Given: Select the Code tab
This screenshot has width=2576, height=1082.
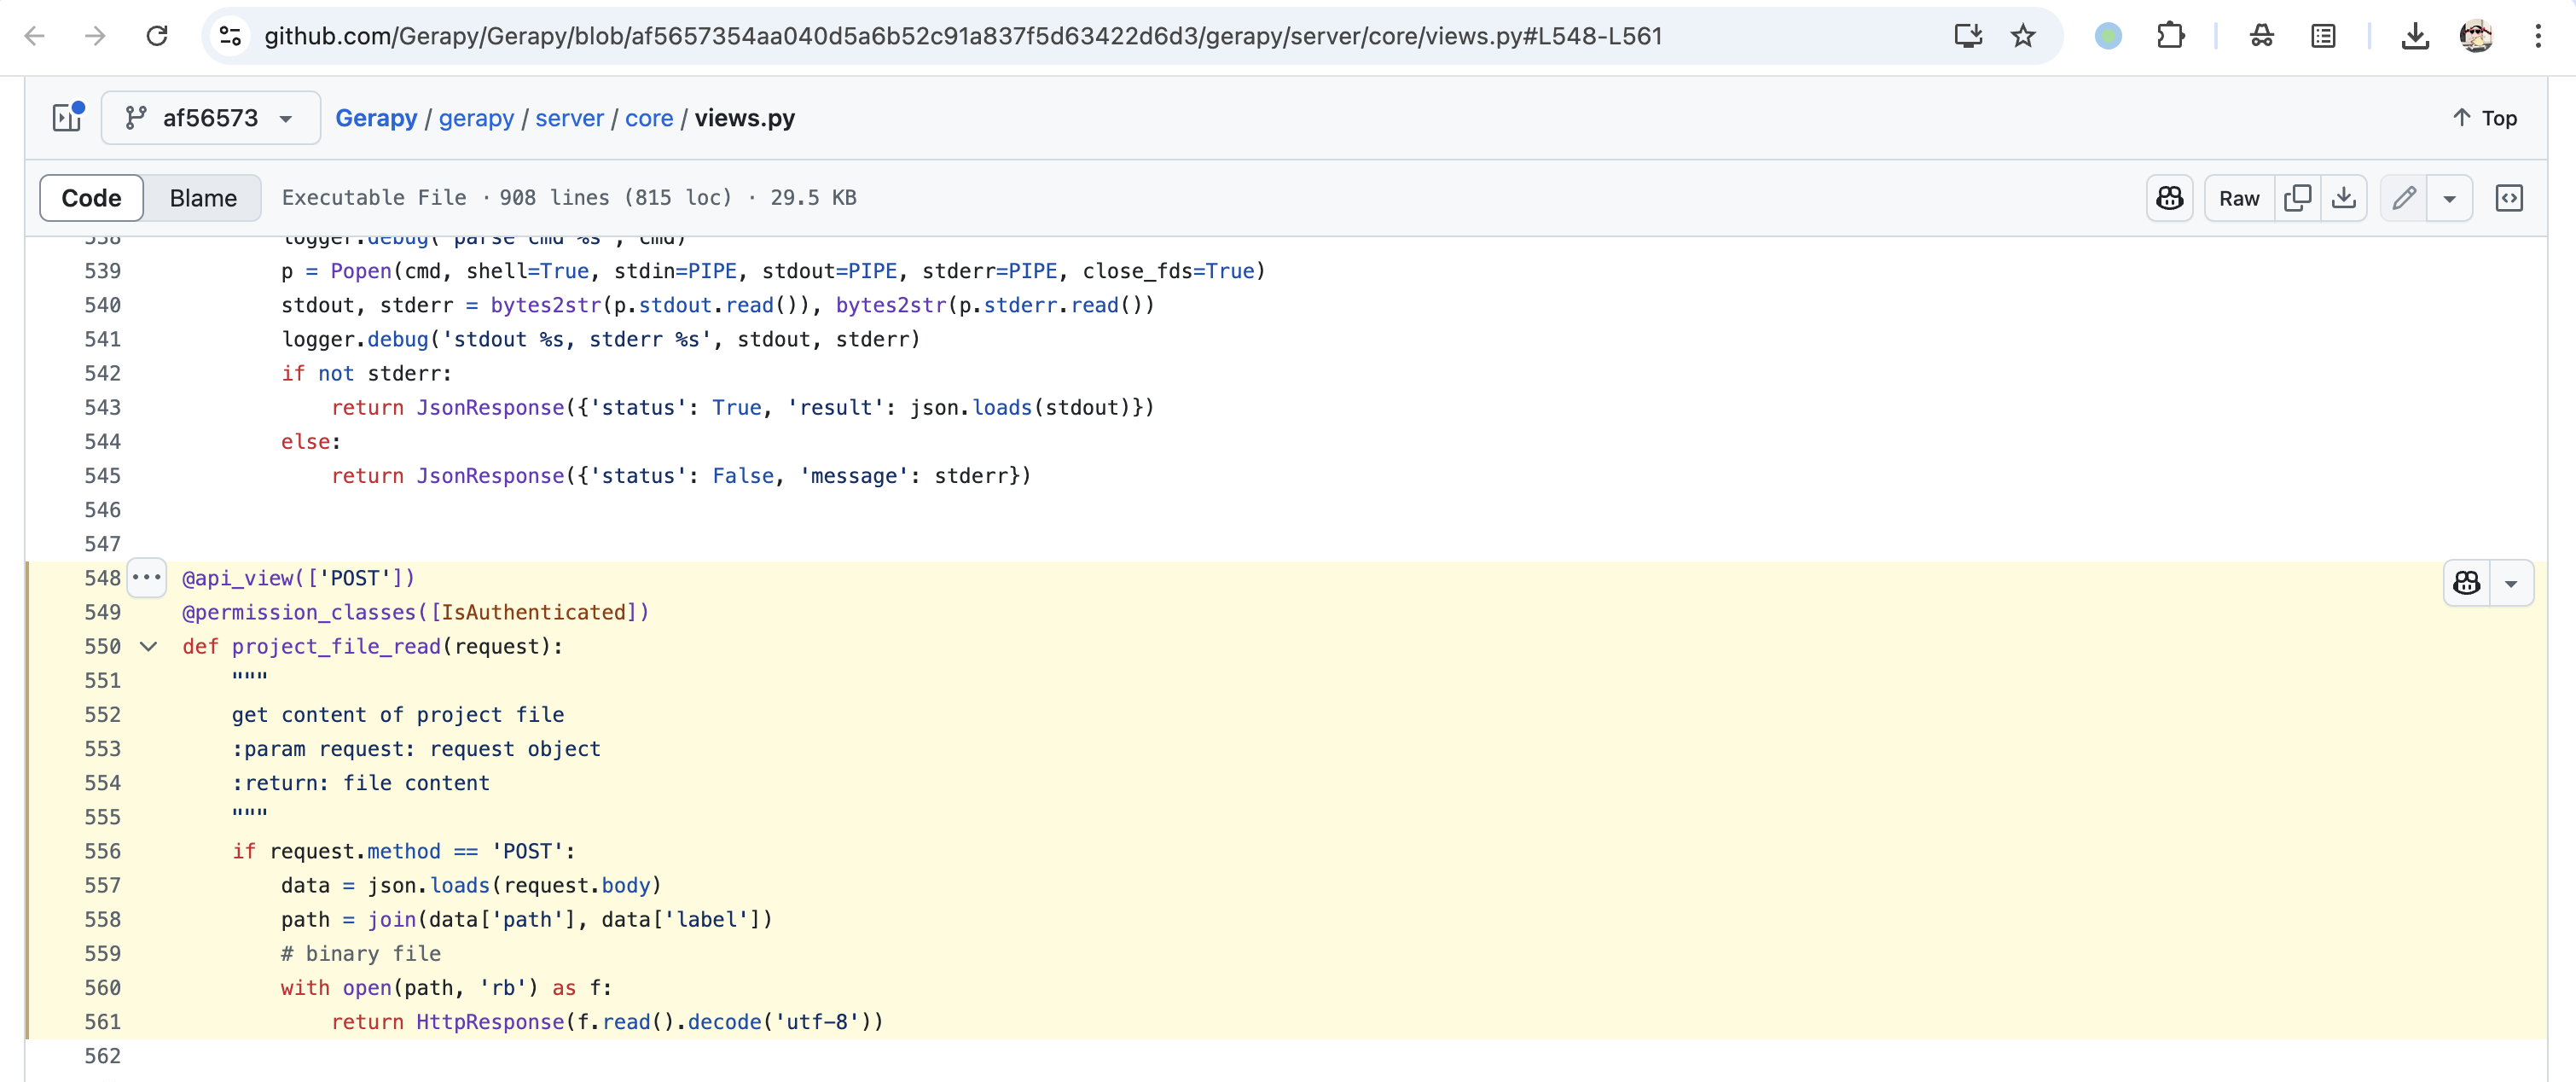Looking at the screenshot, I should [91, 198].
